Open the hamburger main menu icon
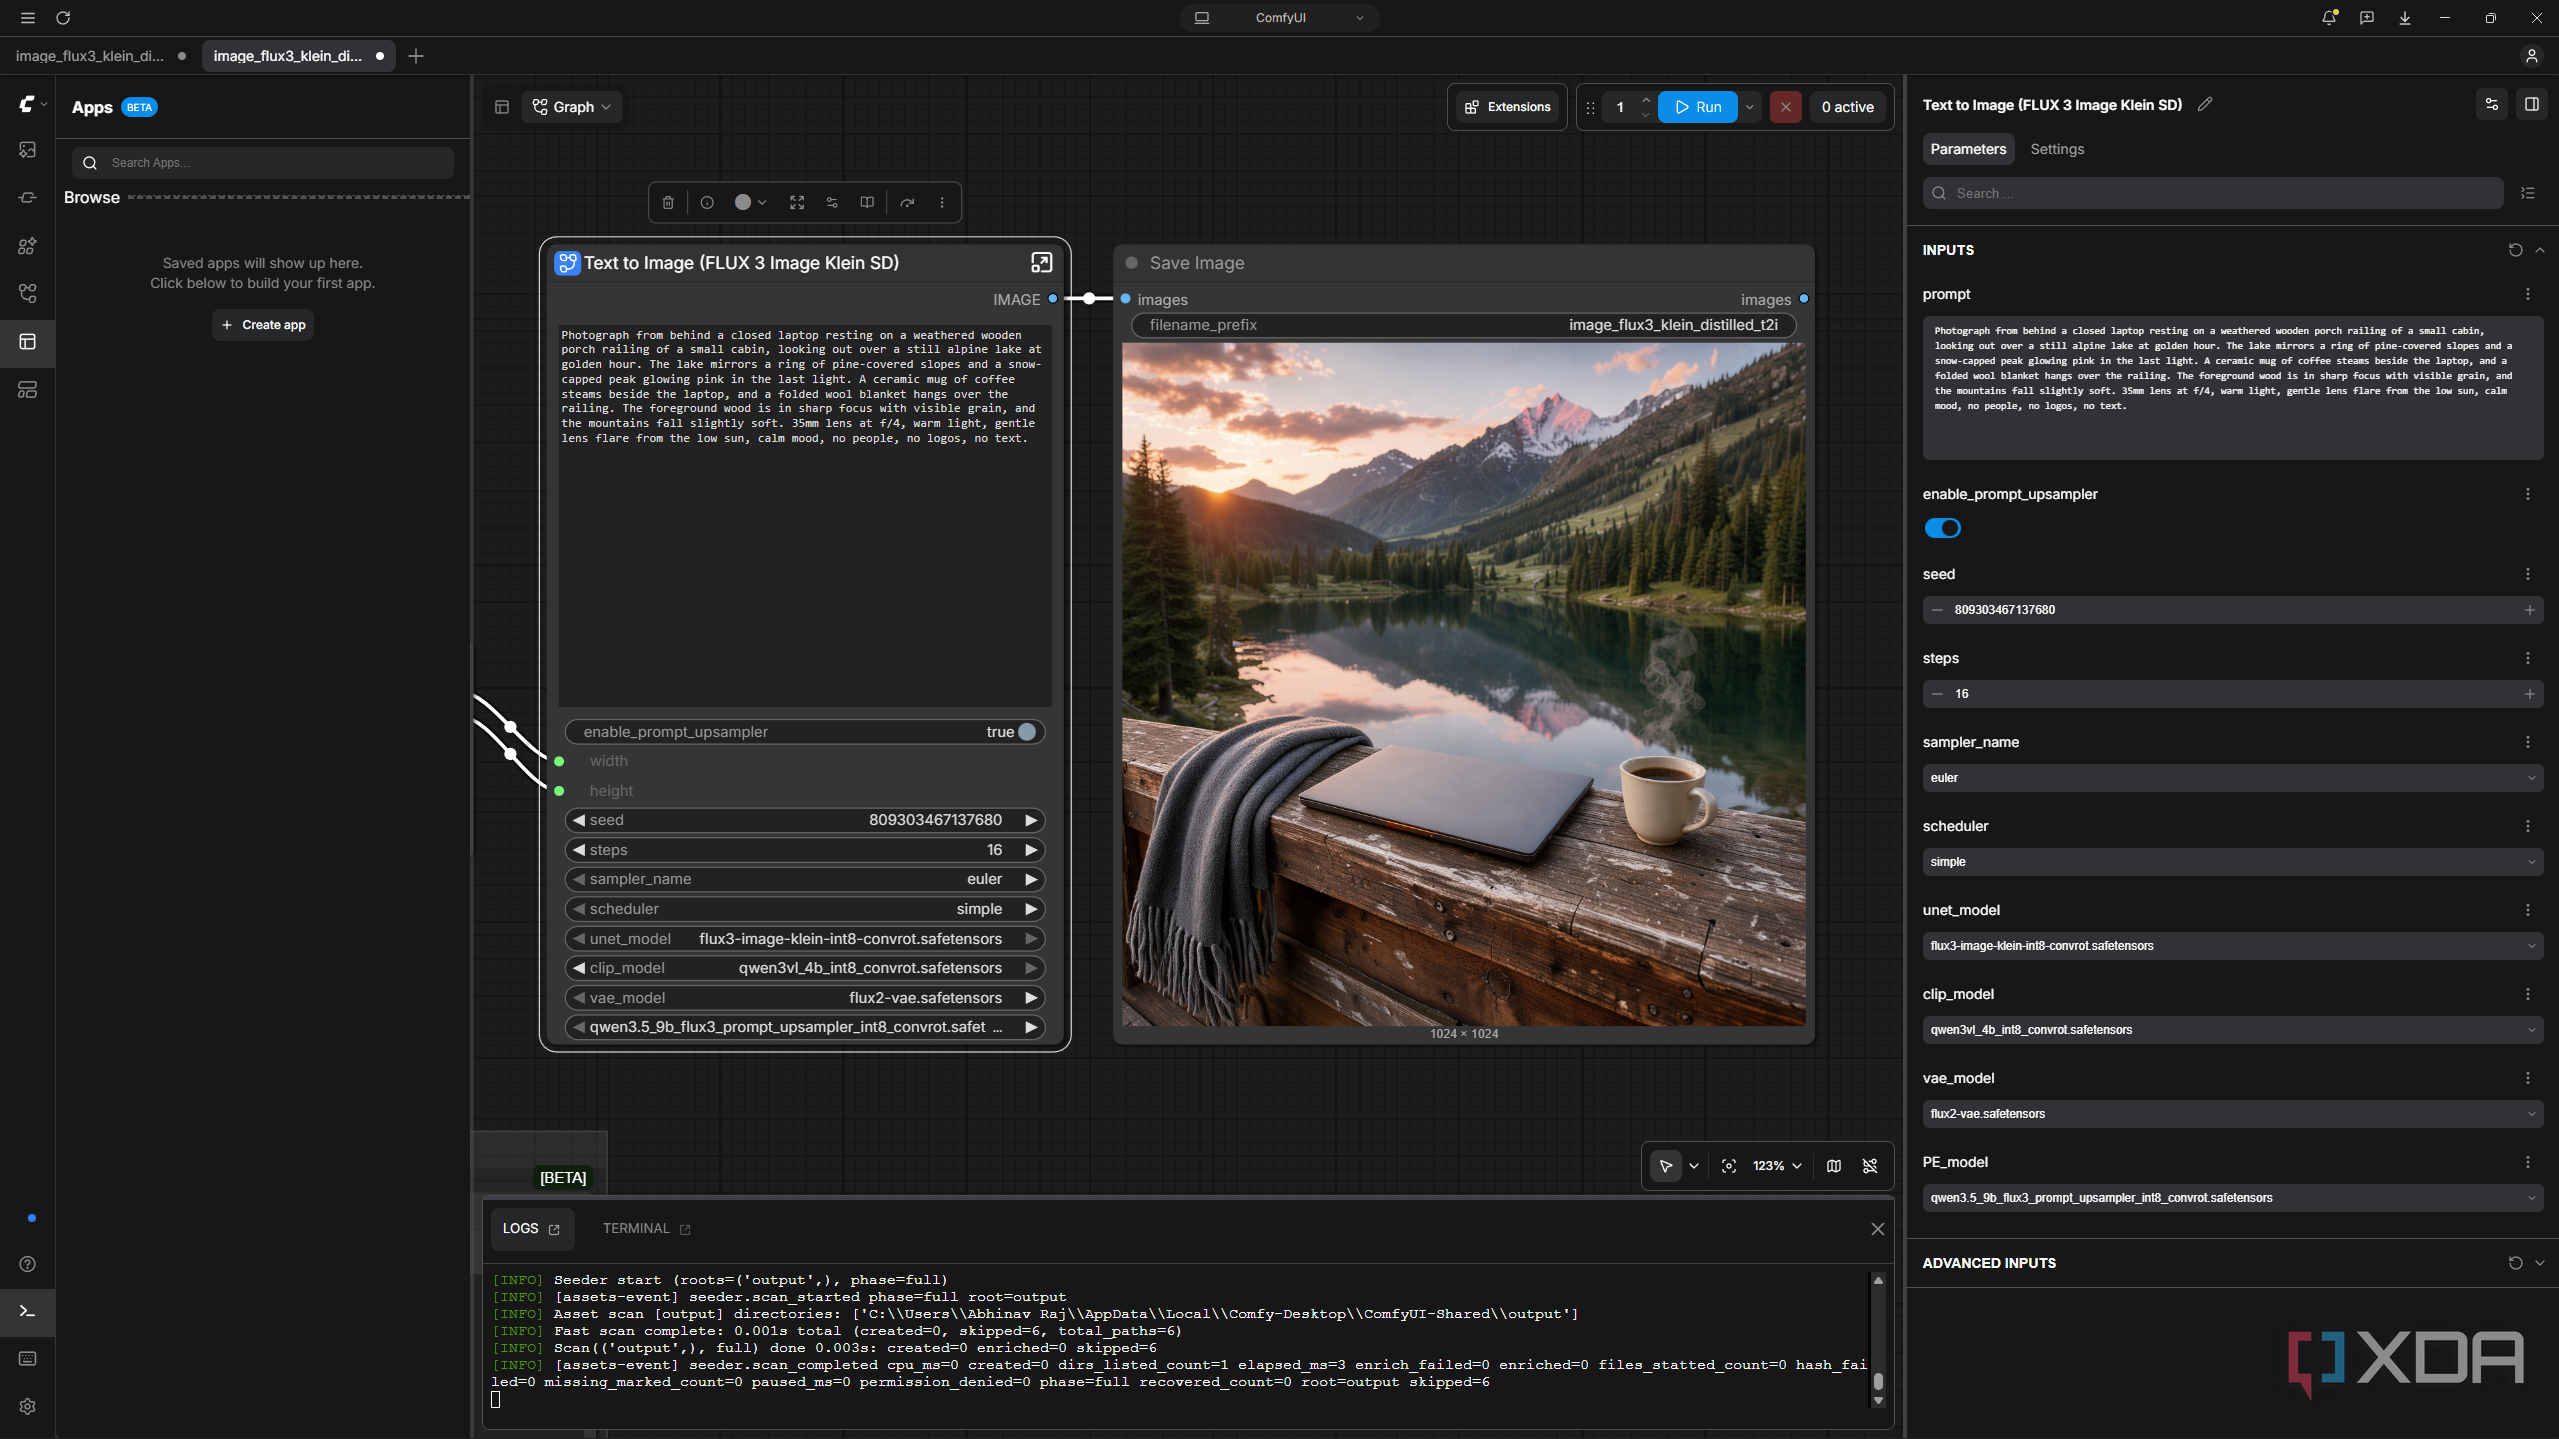 pos(27,18)
